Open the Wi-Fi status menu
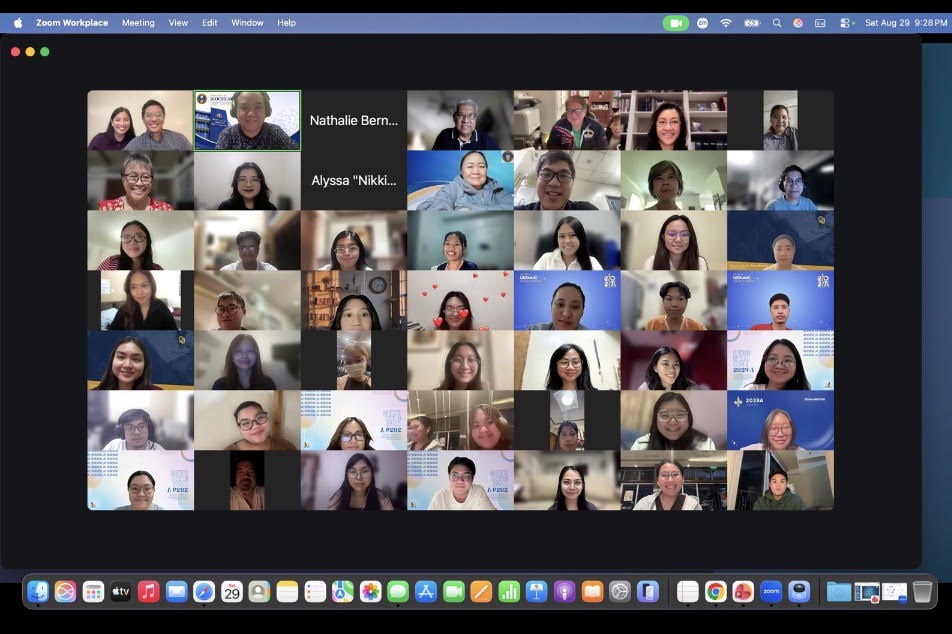 pyautogui.click(x=726, y=23)
